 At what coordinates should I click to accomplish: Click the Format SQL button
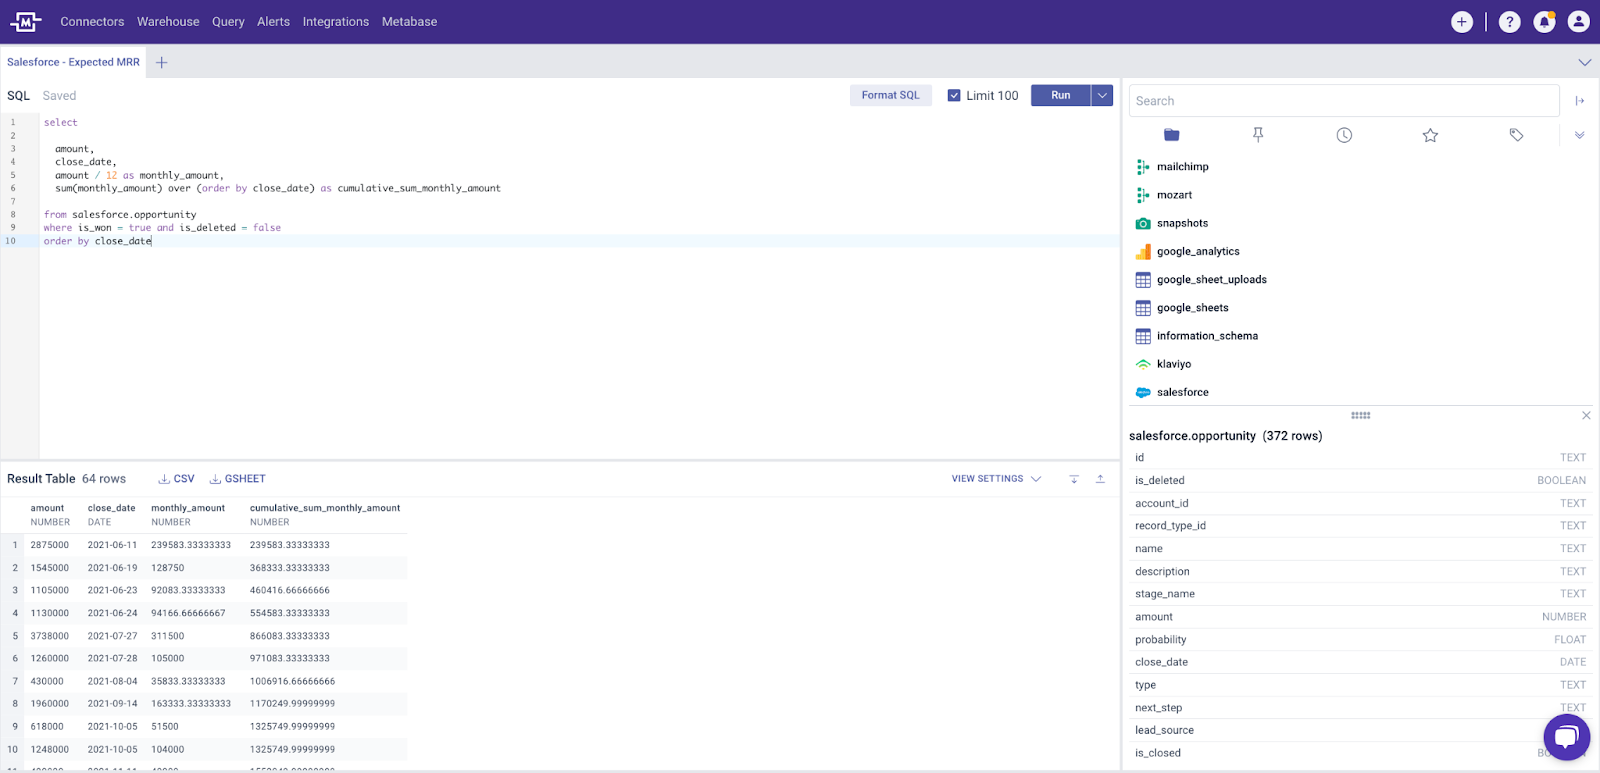[x=890, y=96]
